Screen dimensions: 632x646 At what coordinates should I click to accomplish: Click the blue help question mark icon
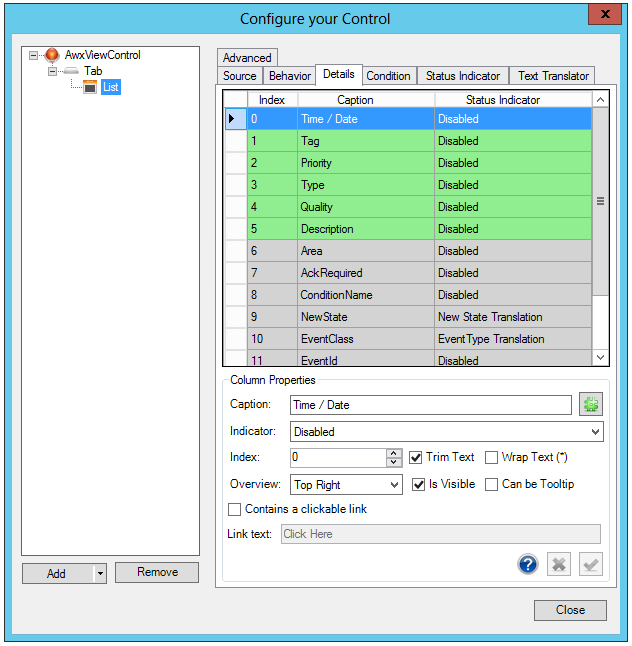[x=528, y=565]
